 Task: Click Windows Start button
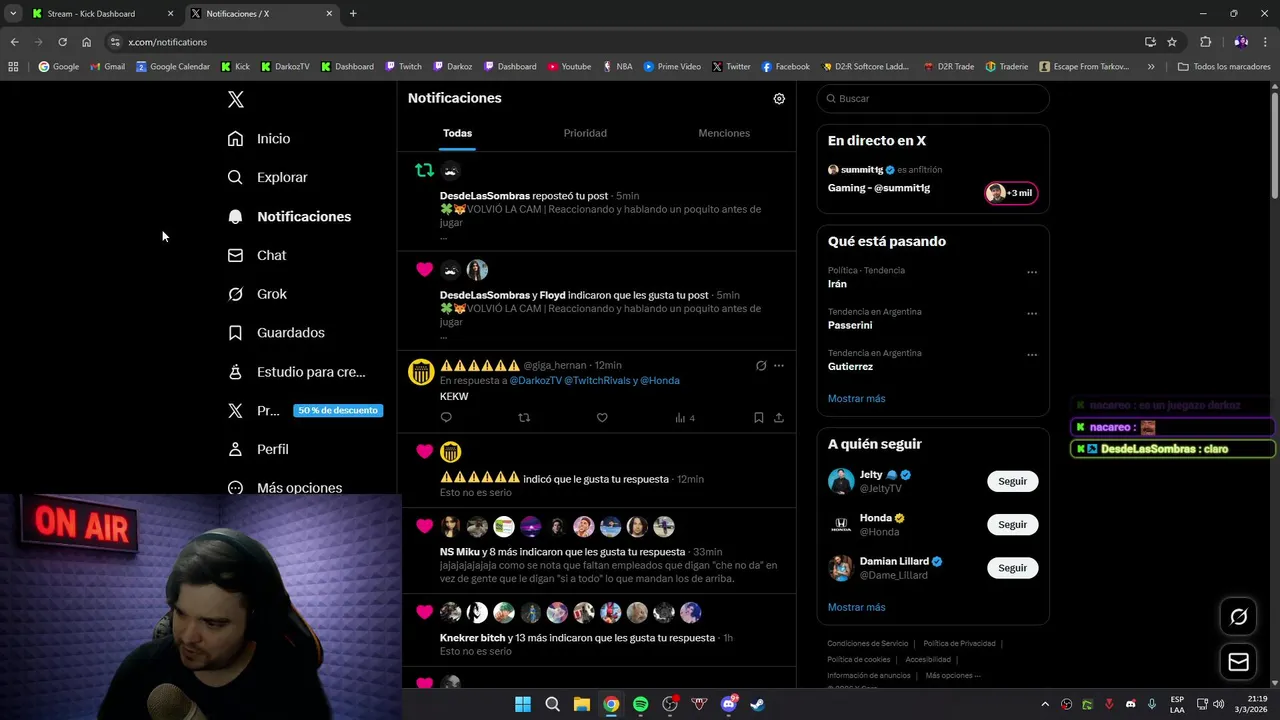pyautogui.click(x=522, y=704)
